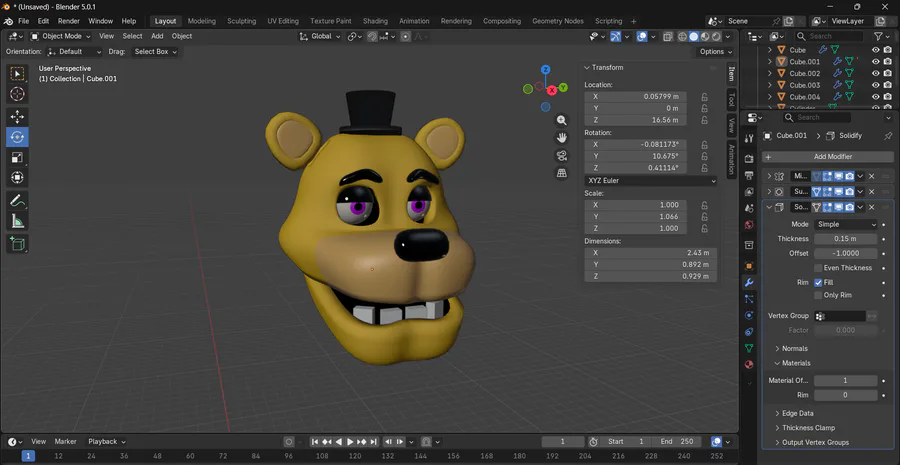Open the Material properties tab icon
This screenshot has width=900, height=465.
tap(748, 365)
